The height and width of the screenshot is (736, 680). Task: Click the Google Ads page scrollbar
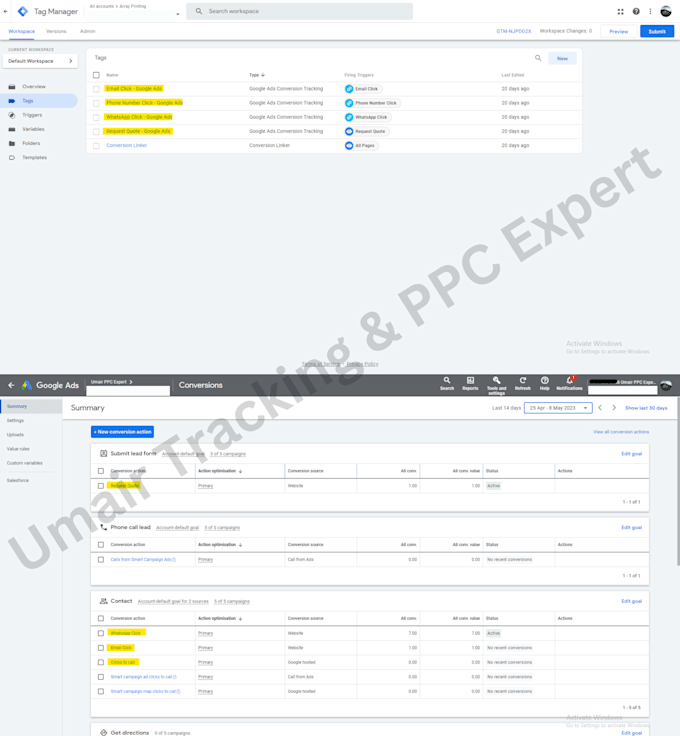678,481
